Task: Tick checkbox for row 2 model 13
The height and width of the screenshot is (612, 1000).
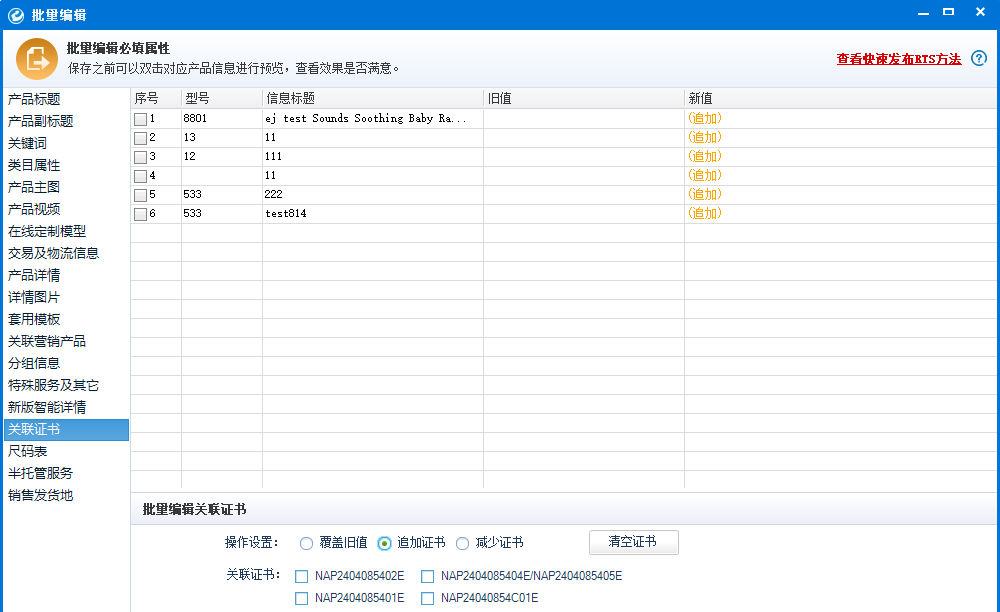Action: (x=140, y=138)
